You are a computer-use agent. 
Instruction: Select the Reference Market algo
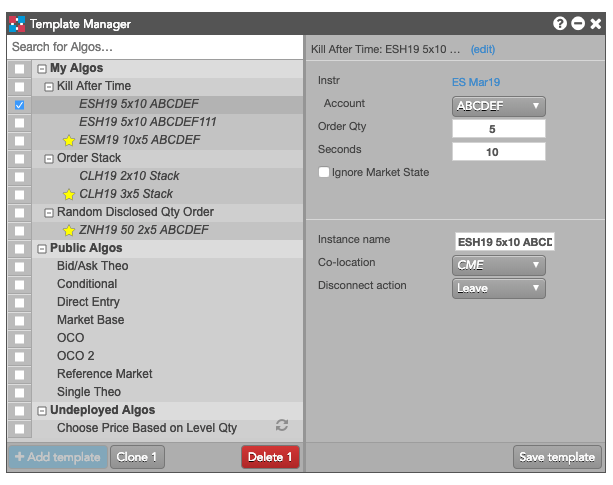click(x=105, y=374)
